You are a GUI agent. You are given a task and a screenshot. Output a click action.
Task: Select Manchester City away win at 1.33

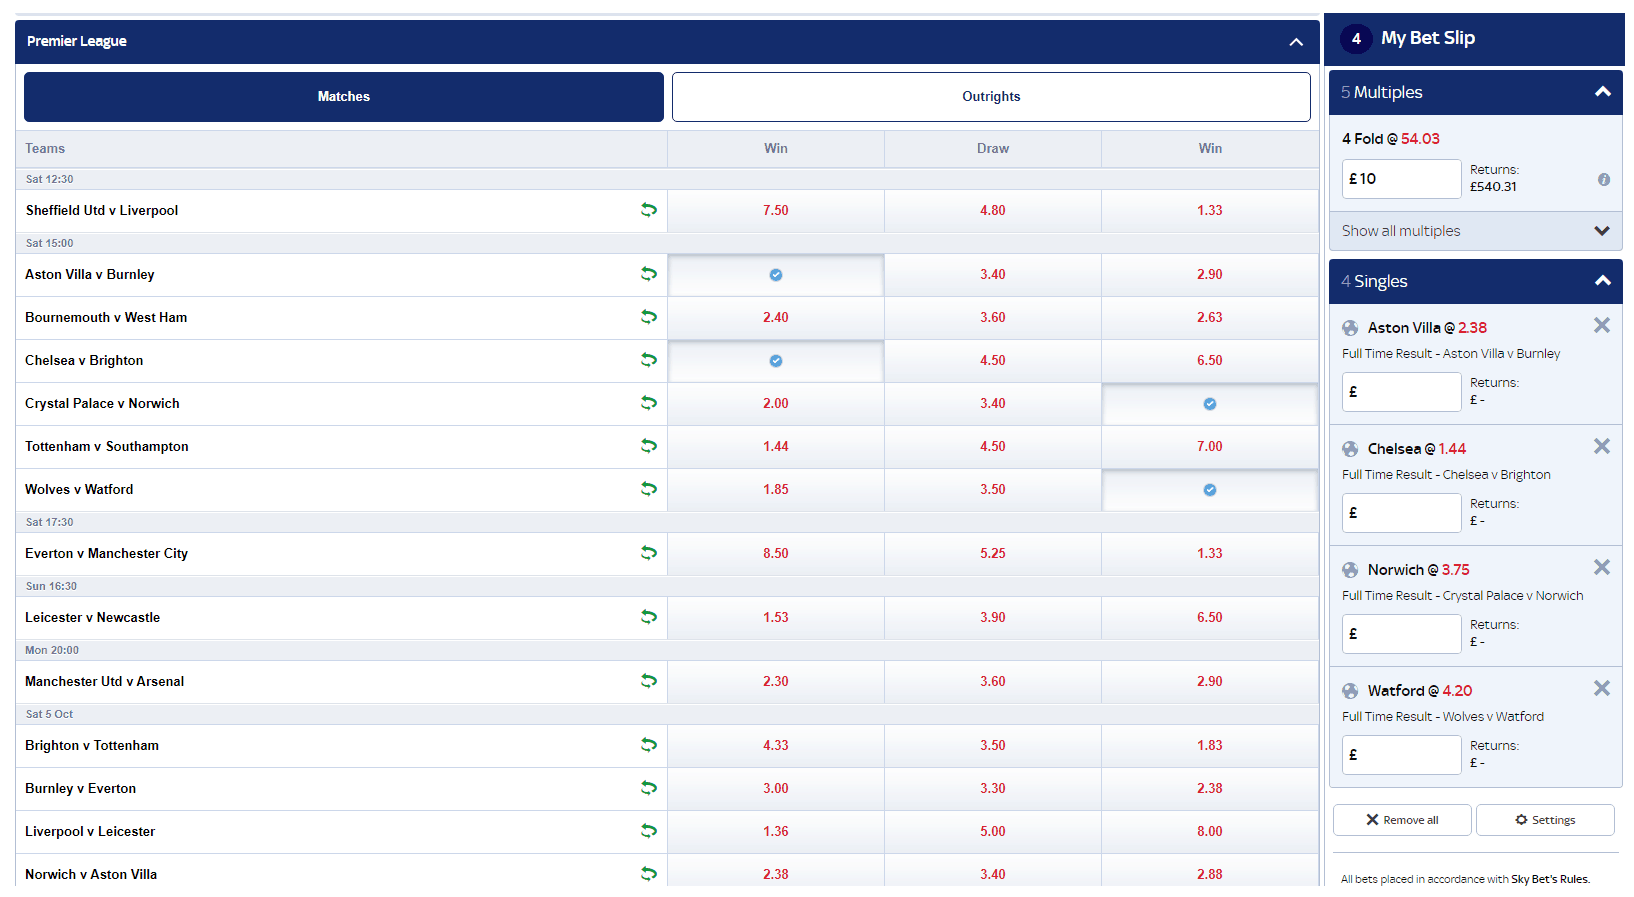click(x=1210, y=554)
